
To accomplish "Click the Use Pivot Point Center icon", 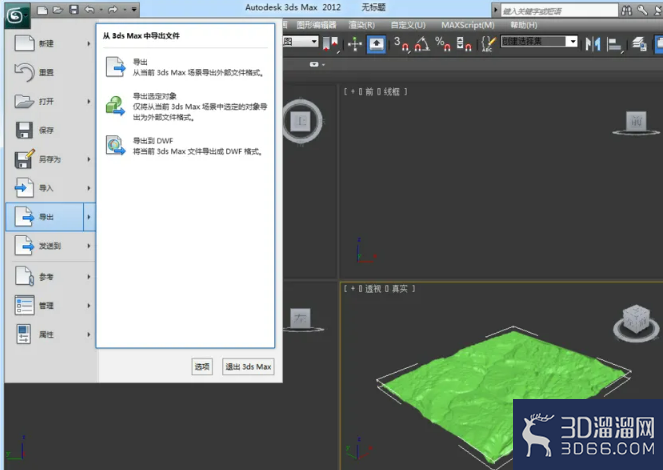I will point(331,44).
